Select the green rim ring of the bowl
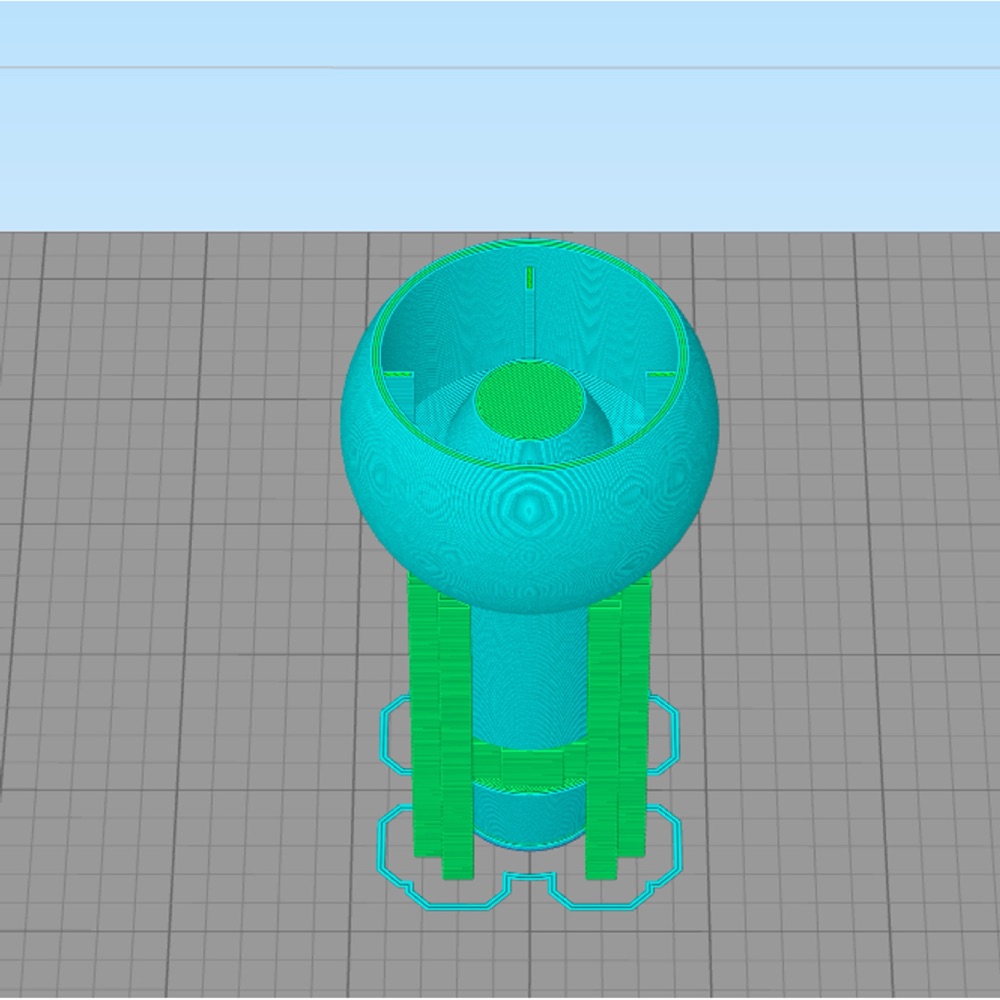This screenshot has width=1000, height=1000. pyautogui.click(x=529, y=353)
